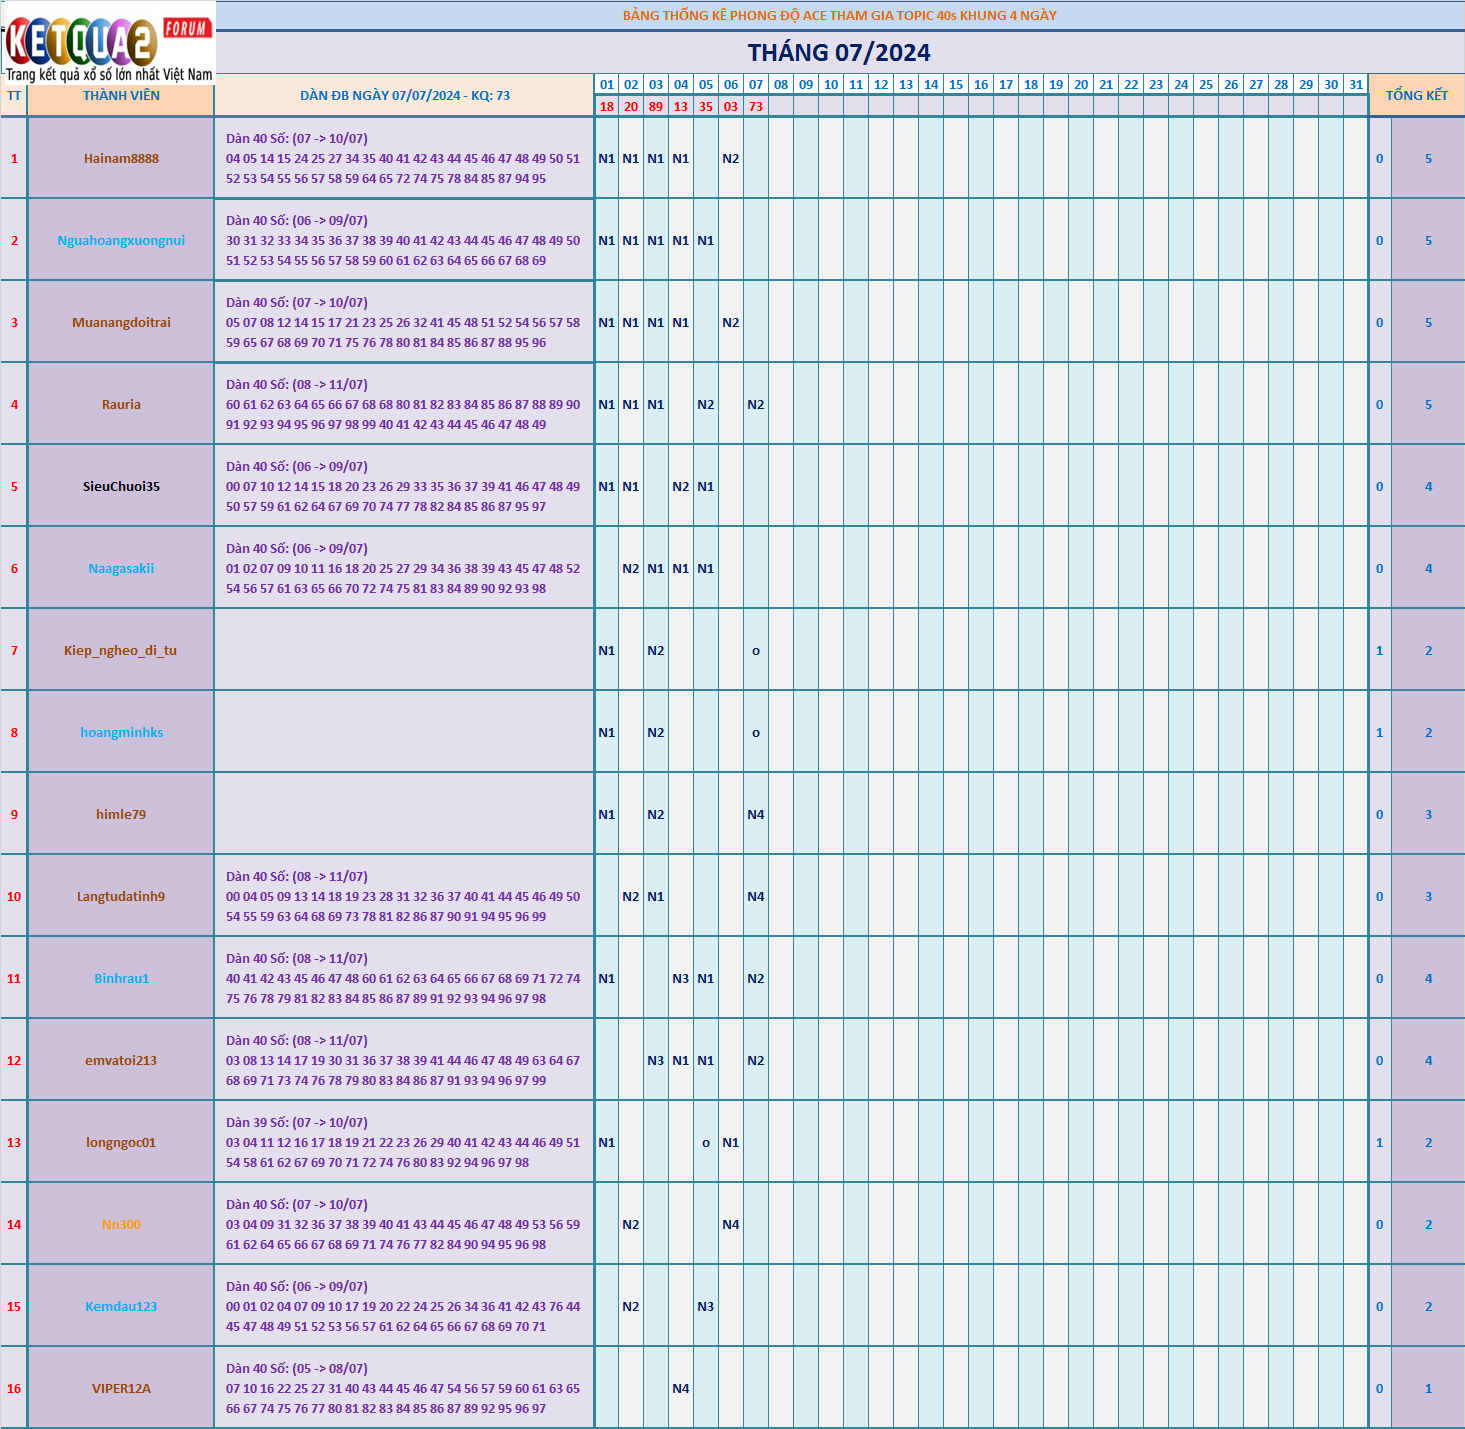Click longngoc01's miss count 1
This screenshot has height=1429, width=1465.
click(x=1380, y=1142)
